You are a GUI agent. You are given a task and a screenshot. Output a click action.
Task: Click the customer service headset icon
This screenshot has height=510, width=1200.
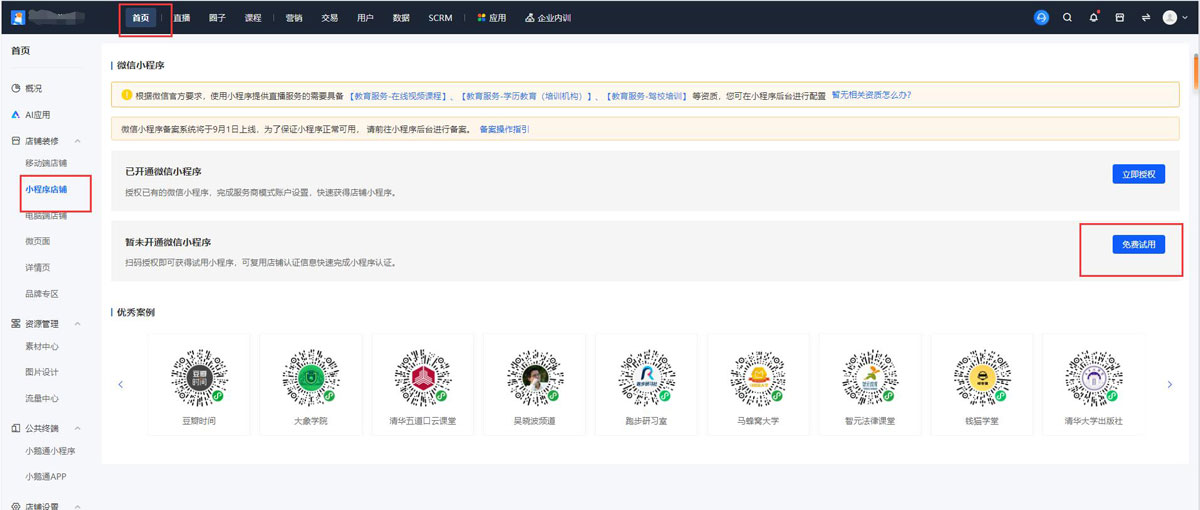click(x=1041, y=18)
